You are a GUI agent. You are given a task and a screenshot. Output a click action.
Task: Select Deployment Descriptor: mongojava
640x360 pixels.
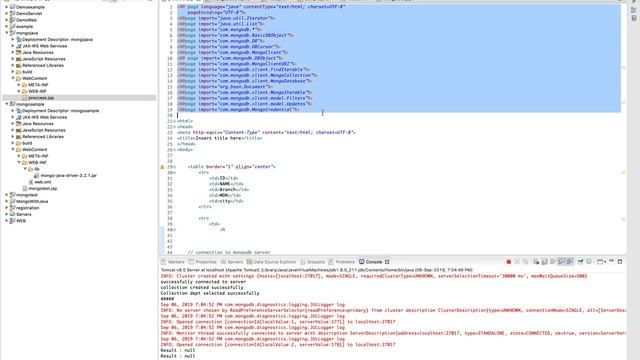(x=57, y=40)
